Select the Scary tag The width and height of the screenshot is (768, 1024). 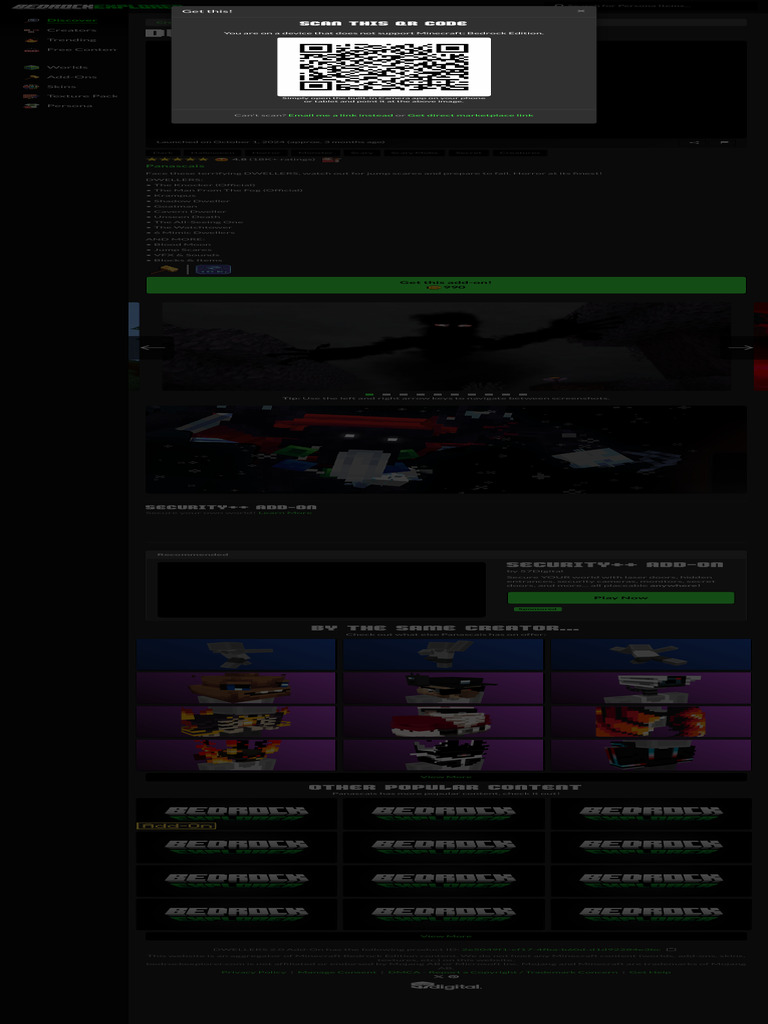point(362,153)
